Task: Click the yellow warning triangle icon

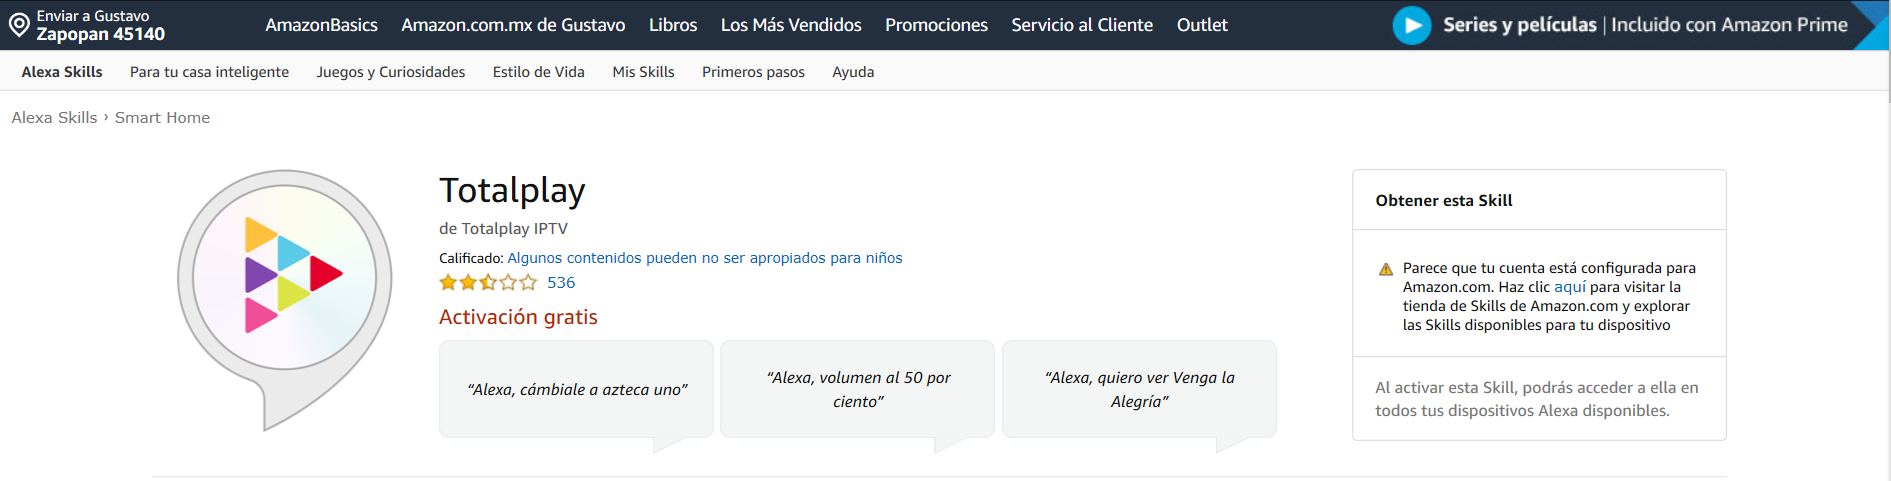Action: (x=1386, y=269)
